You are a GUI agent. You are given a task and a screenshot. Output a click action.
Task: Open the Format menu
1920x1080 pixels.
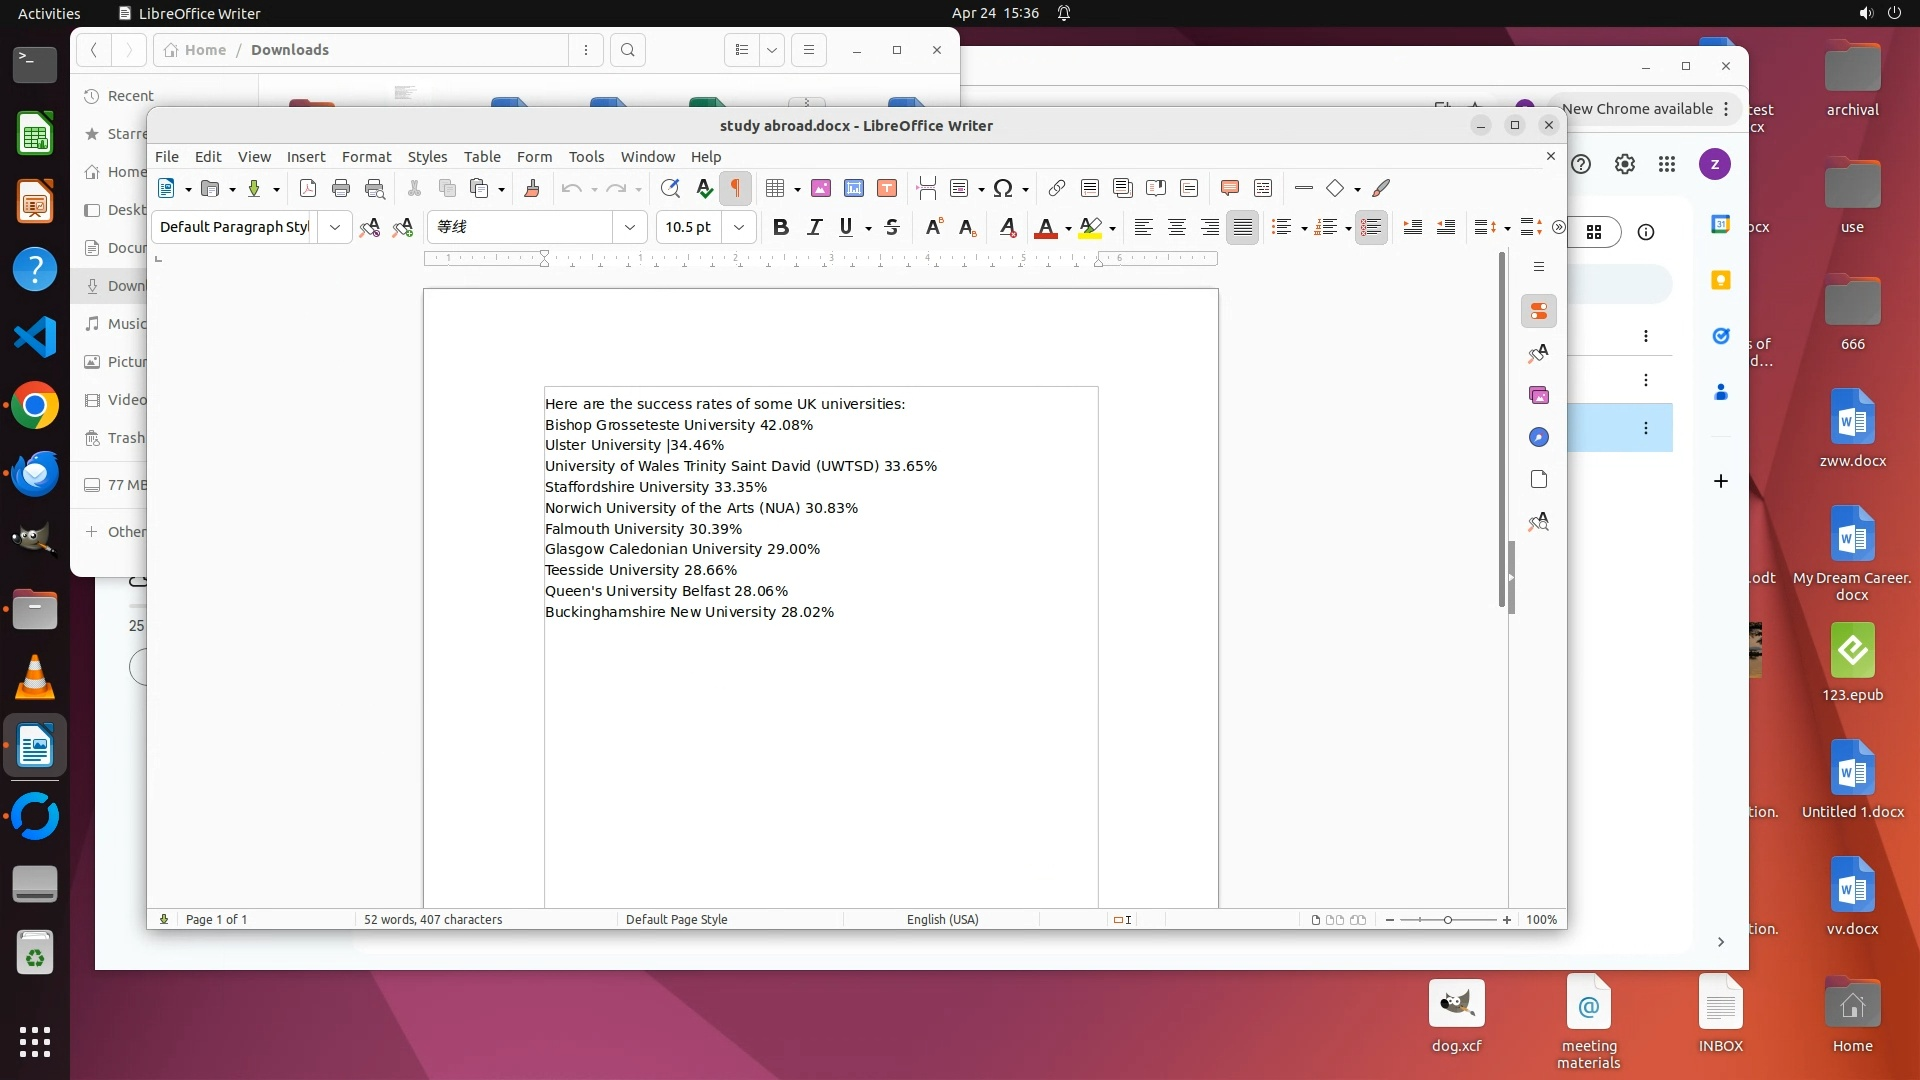tap(366, 157)
